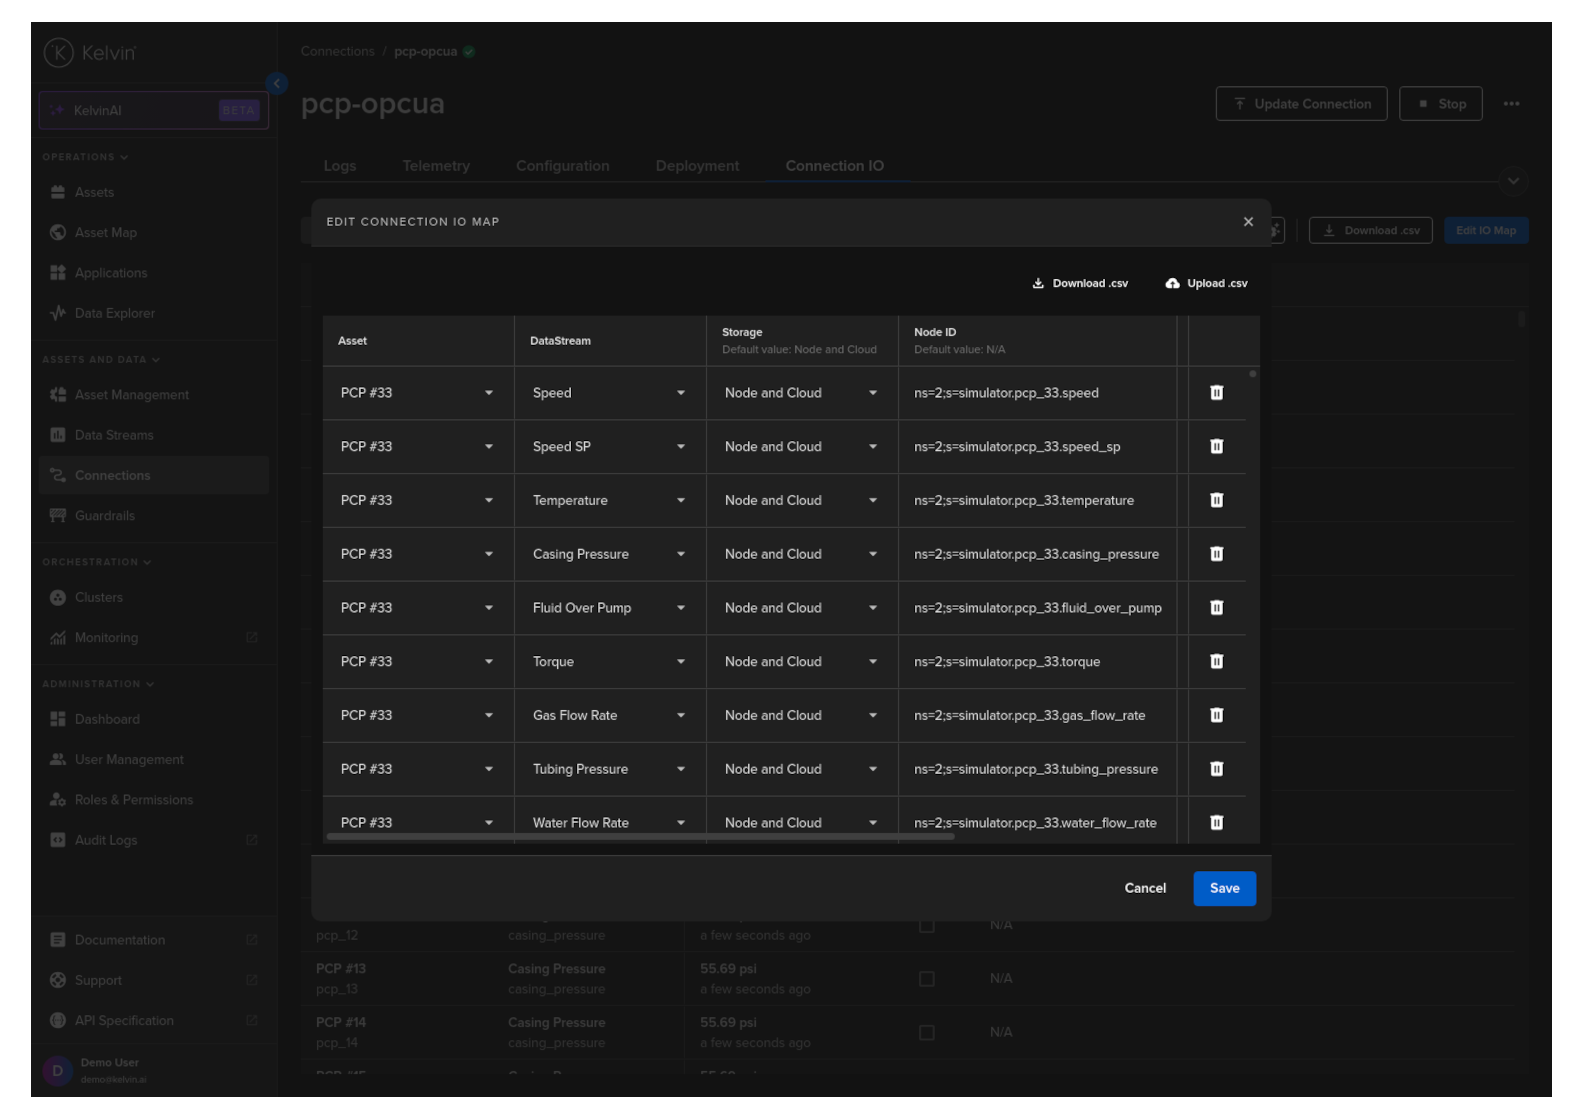
Task: Click the Download .csv icon in dialog
Action: point(1038,284)
